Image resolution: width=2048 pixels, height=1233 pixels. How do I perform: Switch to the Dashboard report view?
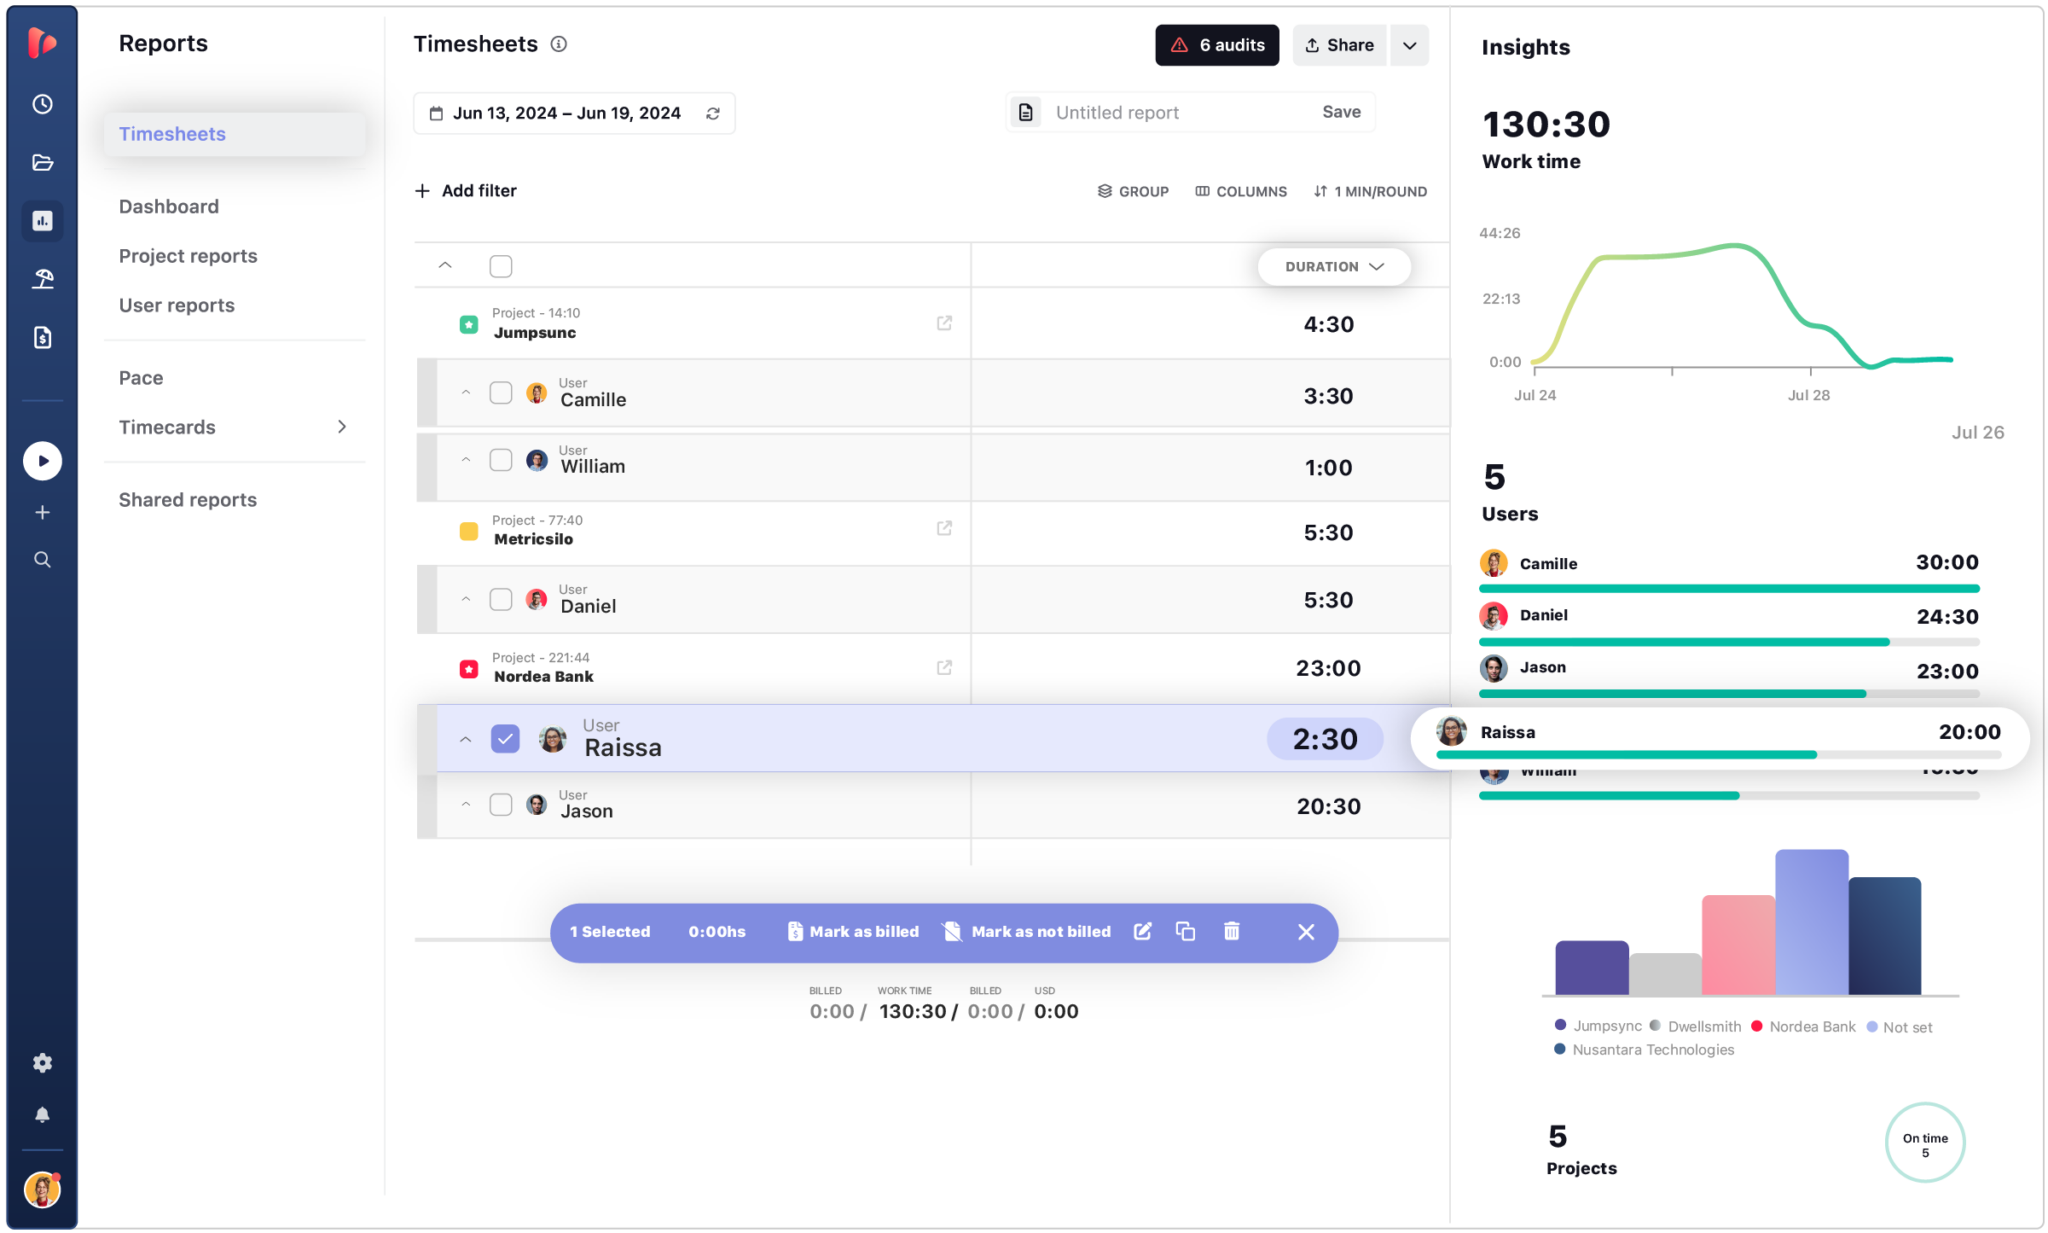[168, 206]
